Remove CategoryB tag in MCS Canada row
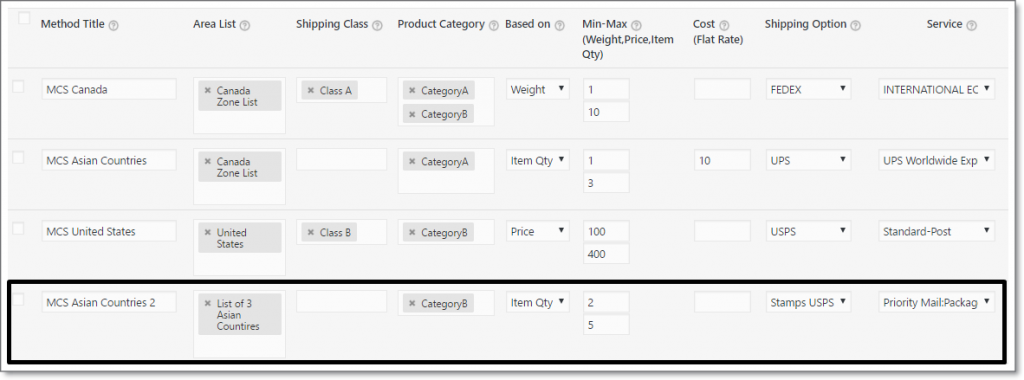The image size is (1024, 380). pyautogui.click(x=412, y=114)
